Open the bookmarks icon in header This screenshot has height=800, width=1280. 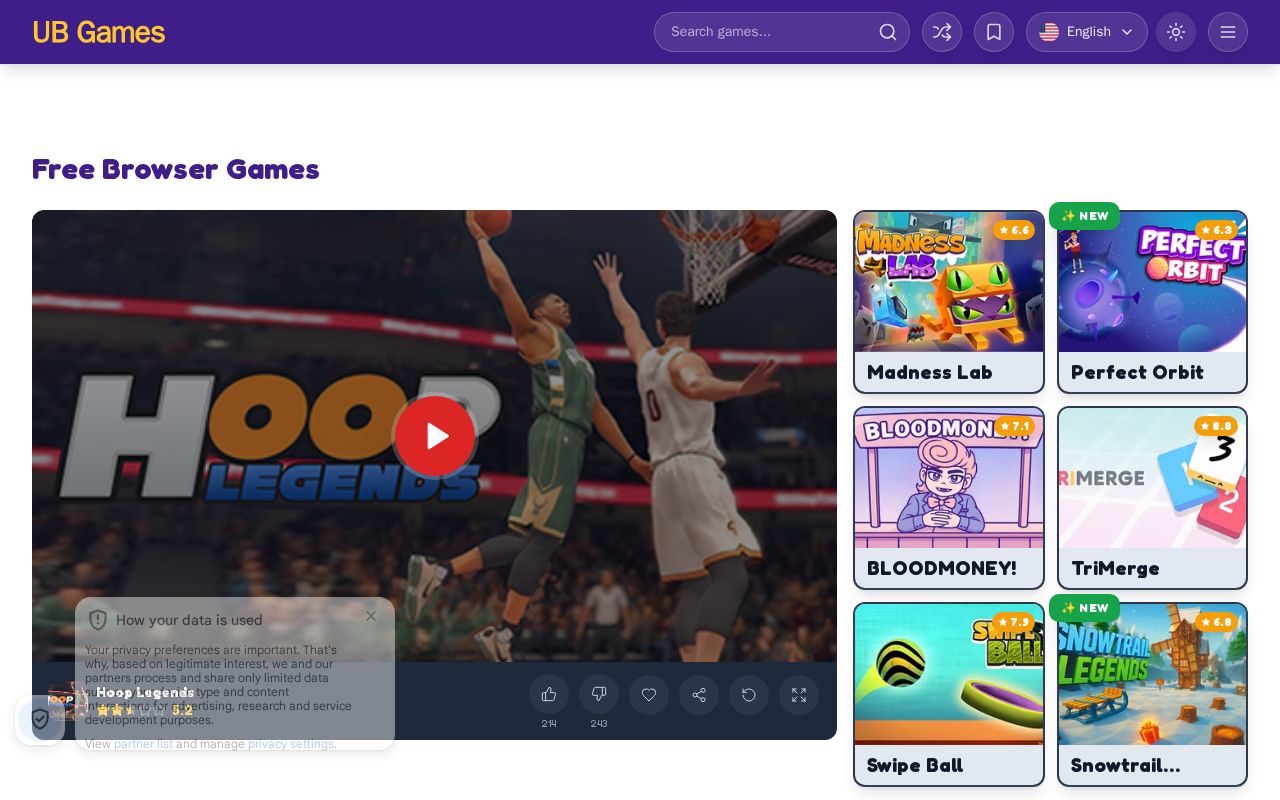(x=994, y=32)
